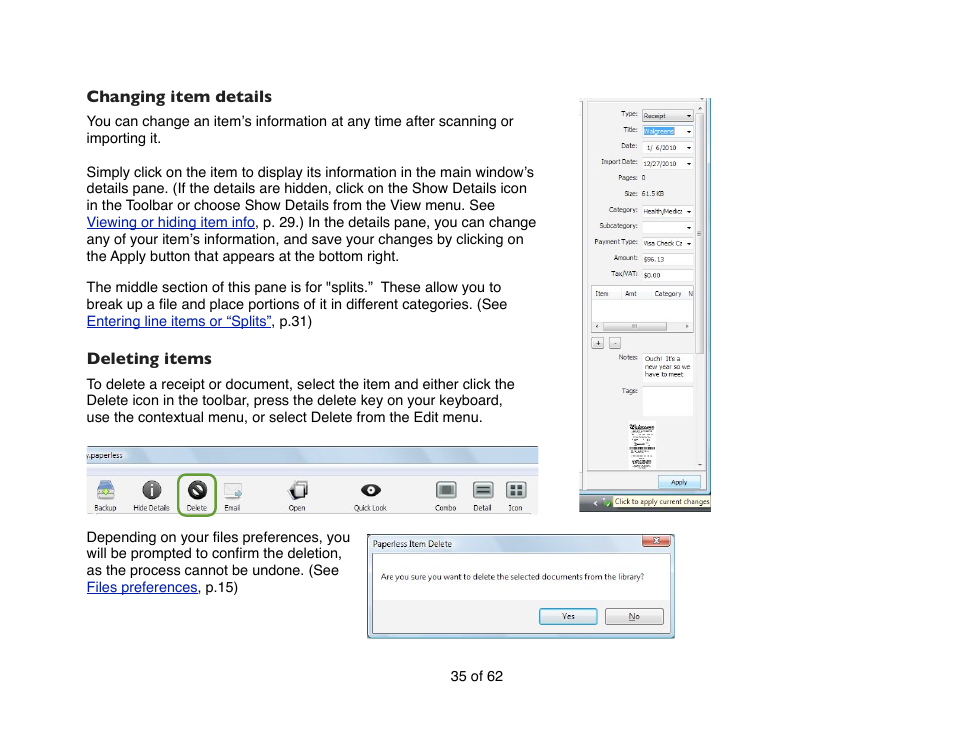Click the Backup toolbar icon
Screen dimensions: 954x738
[x=105, y=490]
